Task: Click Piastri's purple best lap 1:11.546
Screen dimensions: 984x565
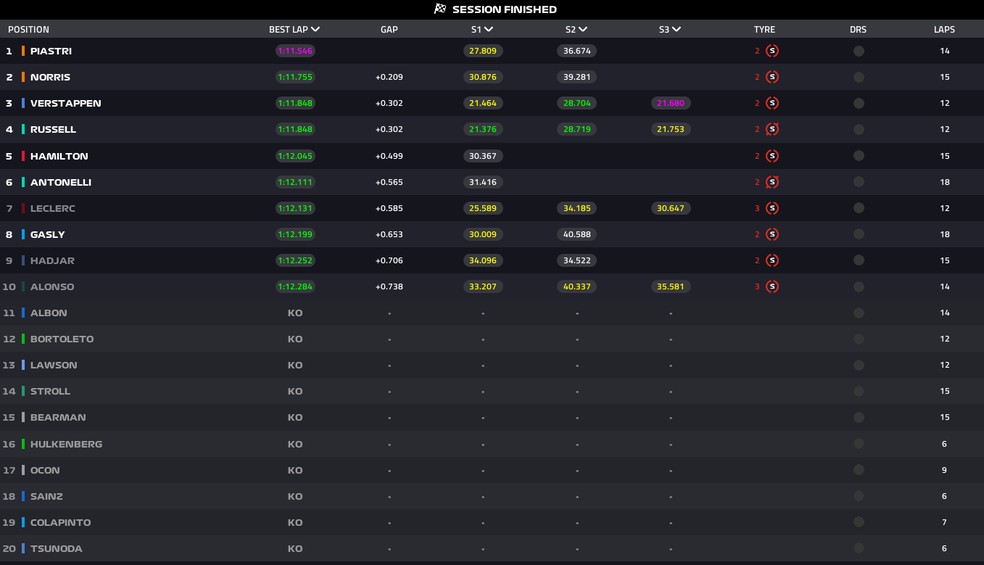Action: pos(295,51)
